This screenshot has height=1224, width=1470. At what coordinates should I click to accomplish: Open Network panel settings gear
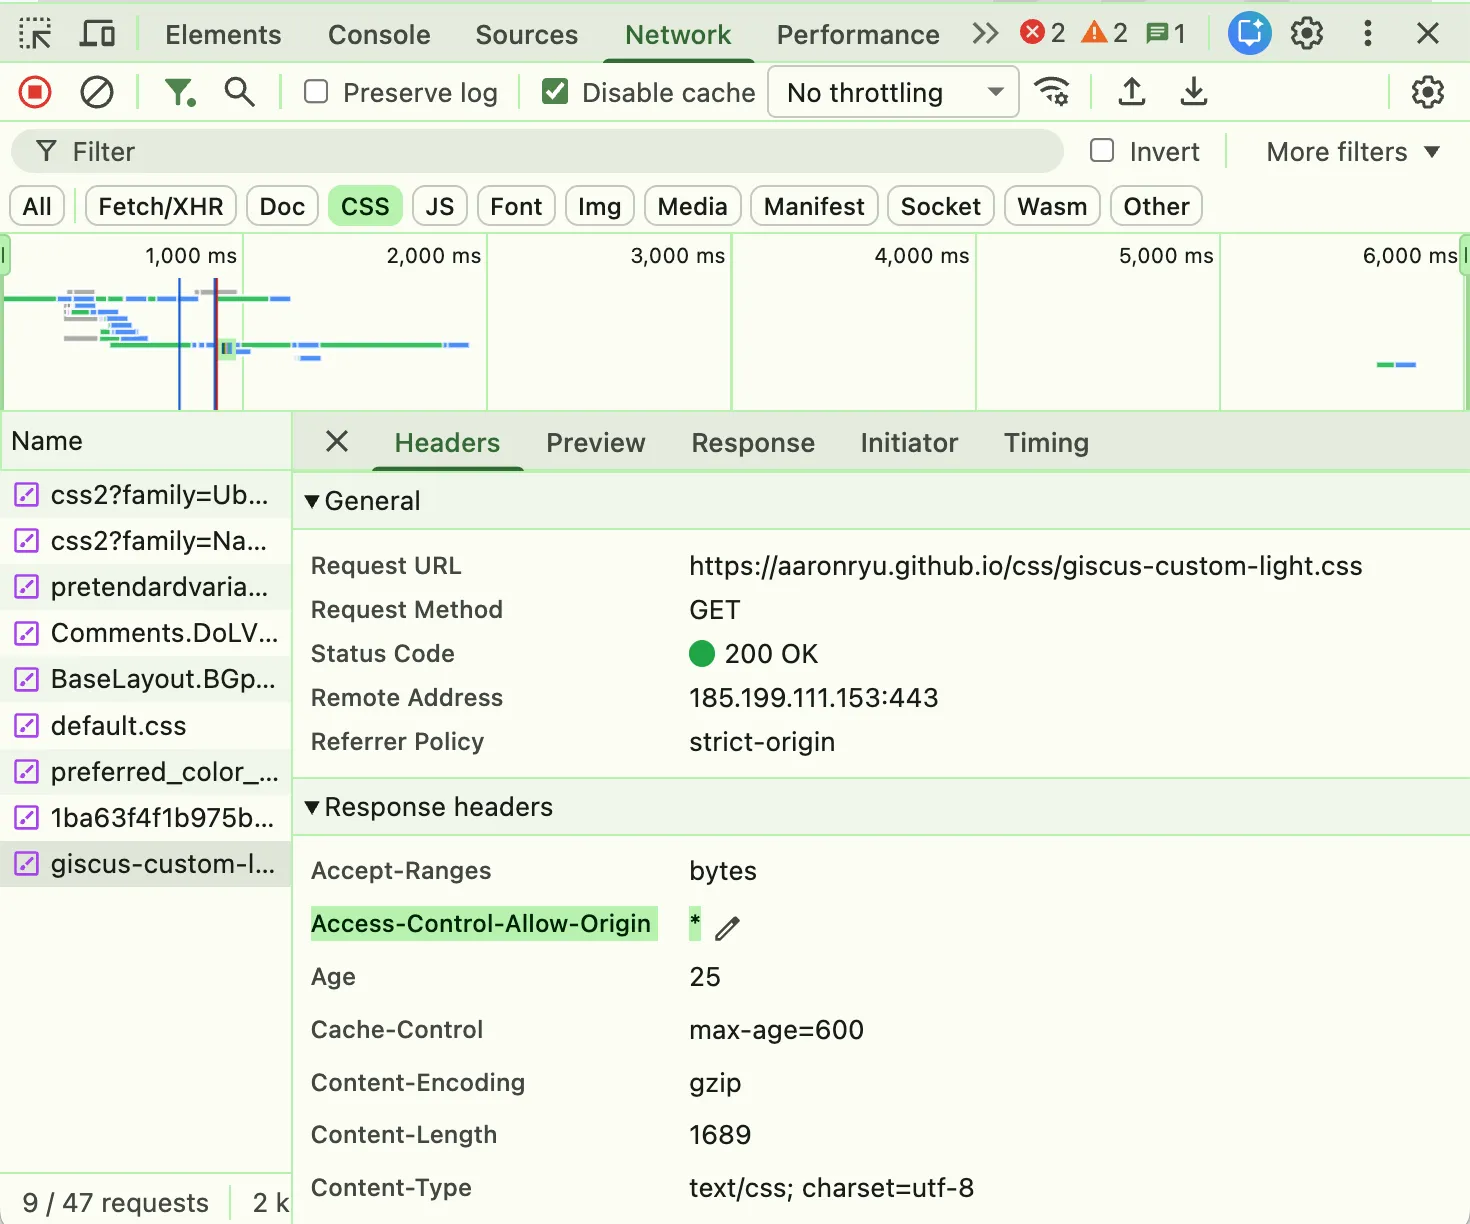1427,92
